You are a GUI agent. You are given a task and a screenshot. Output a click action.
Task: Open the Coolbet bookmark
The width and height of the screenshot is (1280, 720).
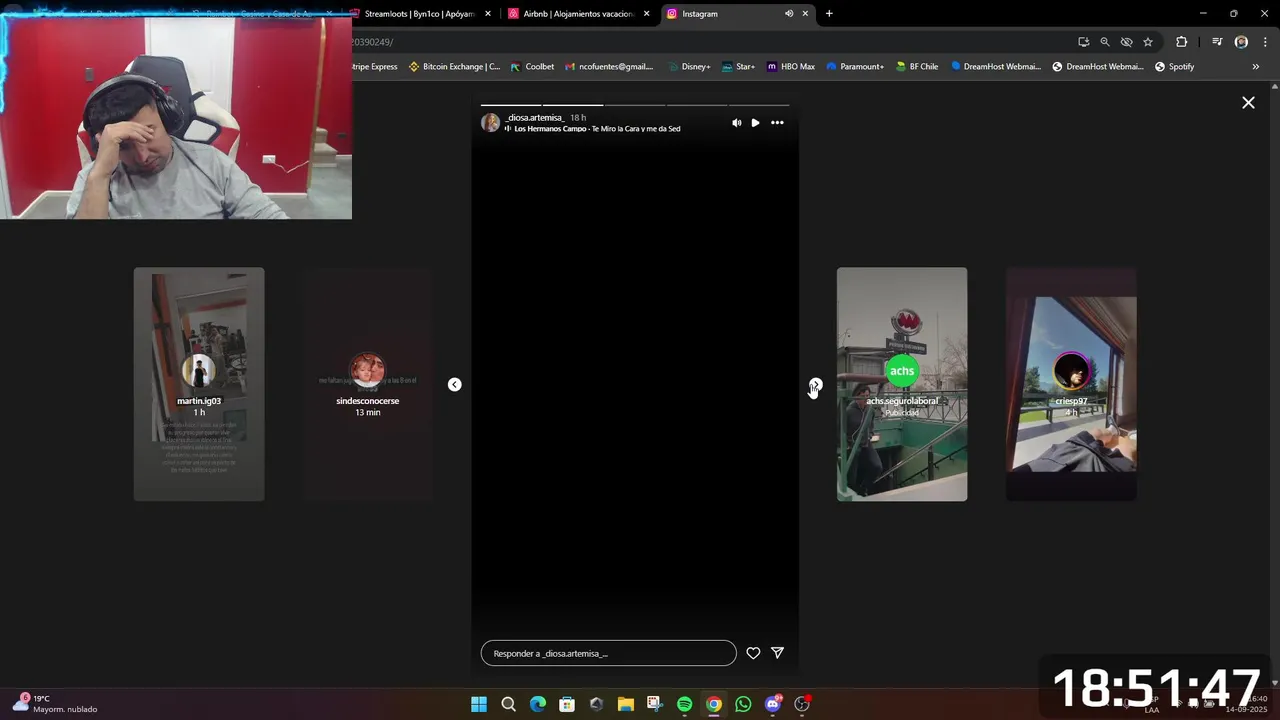point(532,67)
